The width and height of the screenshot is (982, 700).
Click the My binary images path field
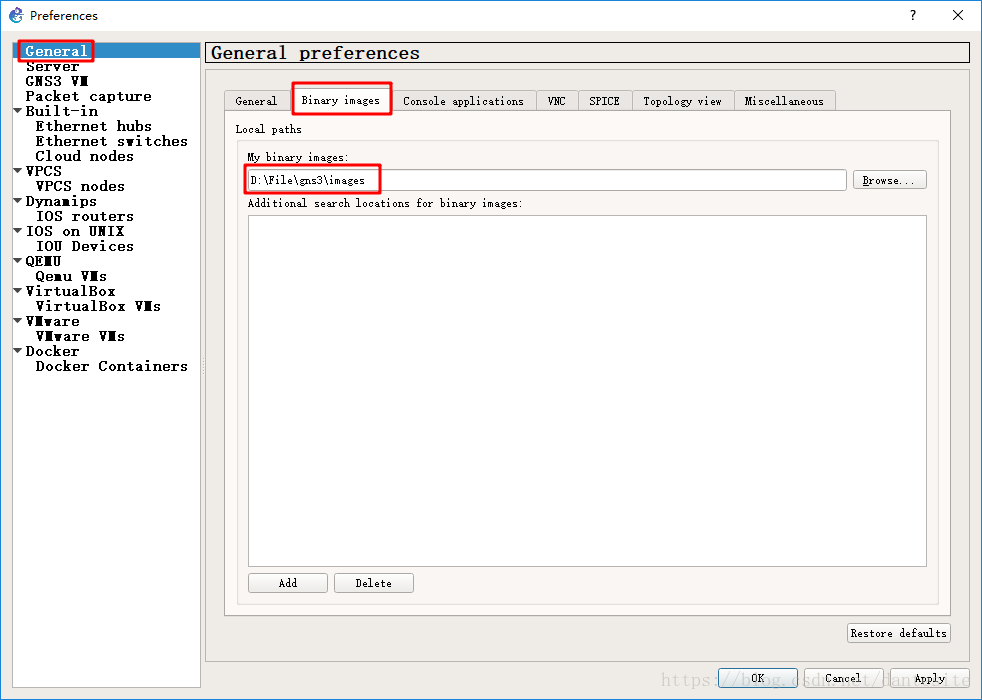pyautogui.click(x=547, y=180)
